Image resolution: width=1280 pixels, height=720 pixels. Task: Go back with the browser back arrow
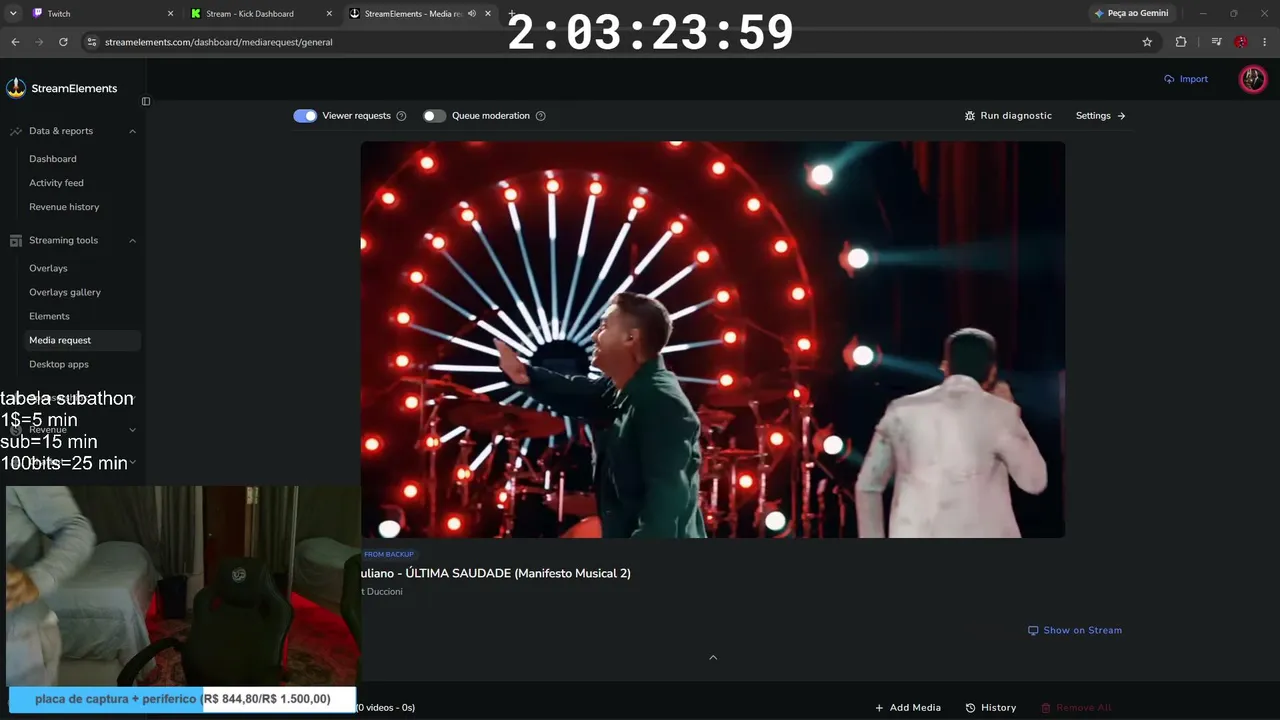coord(15,42)
